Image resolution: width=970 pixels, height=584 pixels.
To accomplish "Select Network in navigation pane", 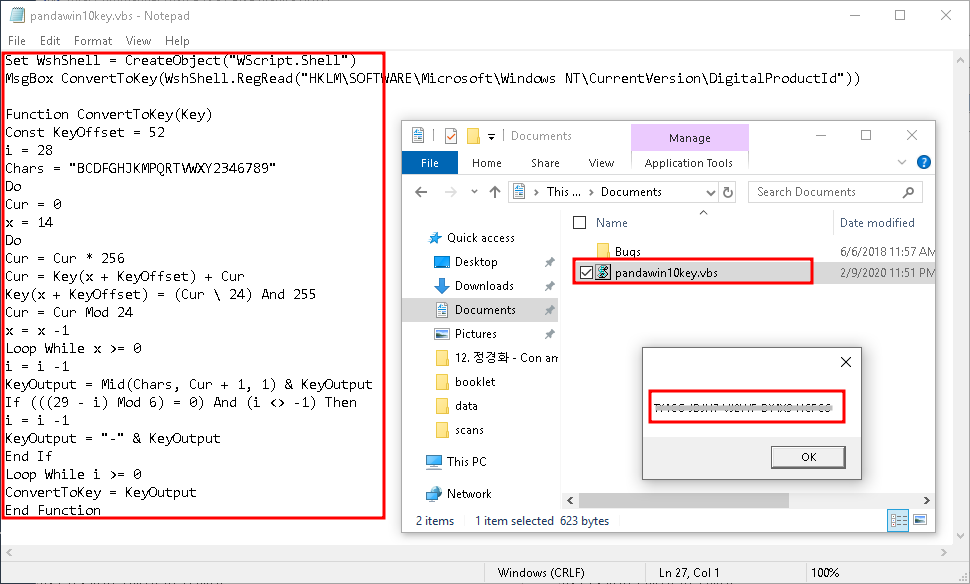I will 469,494.
